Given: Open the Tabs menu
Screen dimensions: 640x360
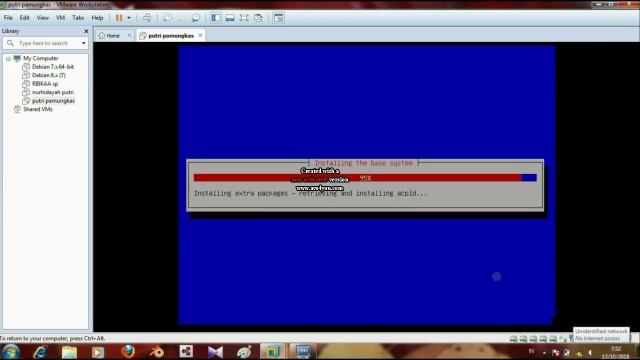Looking at the screenshot, I should [x=78, y=18].
